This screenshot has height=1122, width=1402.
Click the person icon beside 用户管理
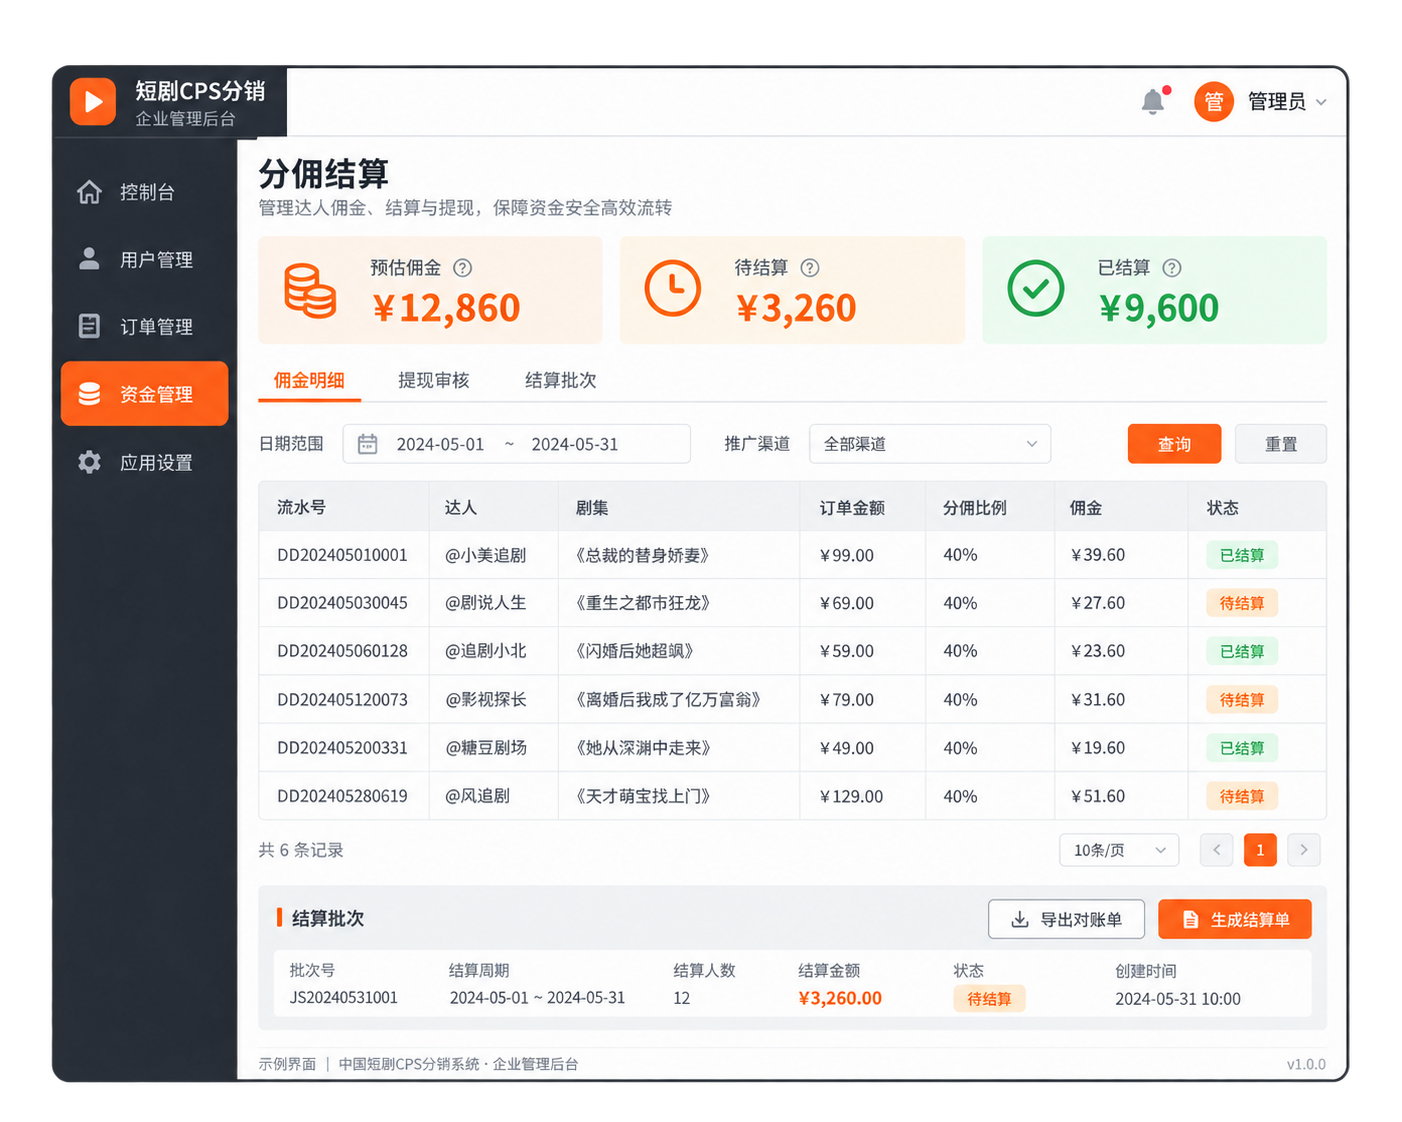(89, 259)
